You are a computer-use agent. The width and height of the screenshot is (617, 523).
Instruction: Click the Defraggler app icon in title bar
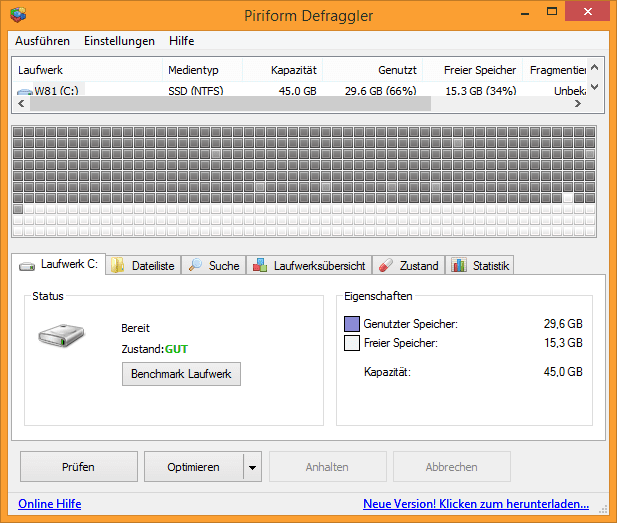(18, 15)
